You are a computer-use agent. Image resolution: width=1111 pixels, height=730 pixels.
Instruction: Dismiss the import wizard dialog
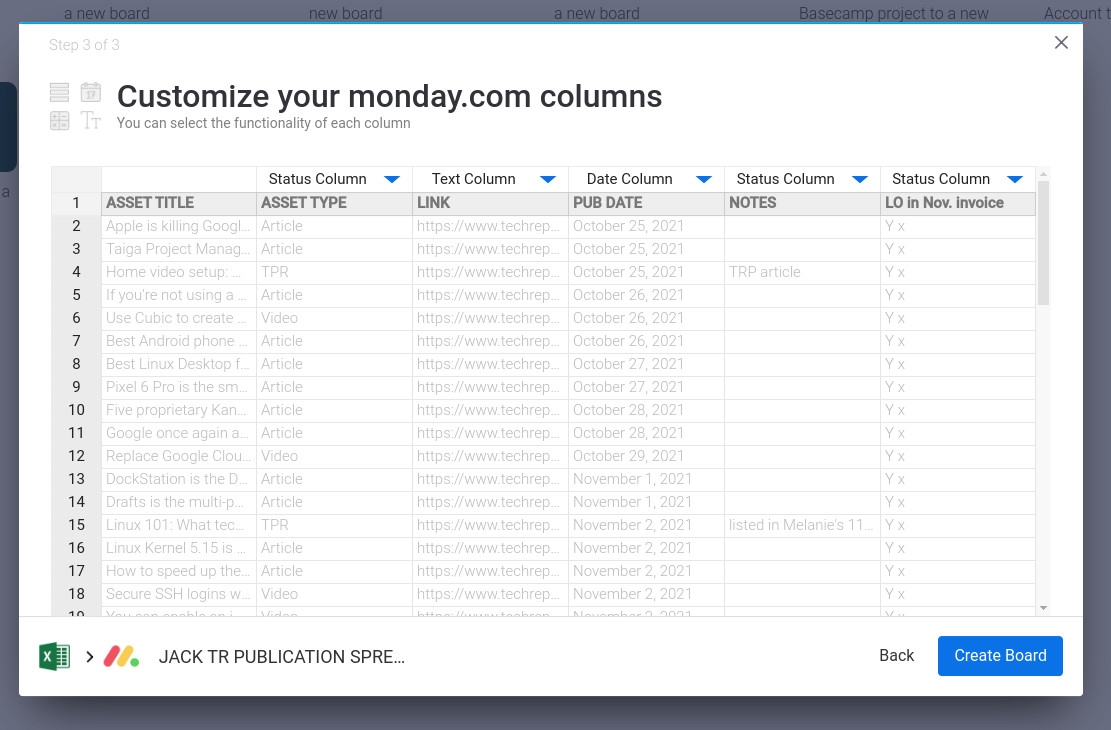point(1061,42)
